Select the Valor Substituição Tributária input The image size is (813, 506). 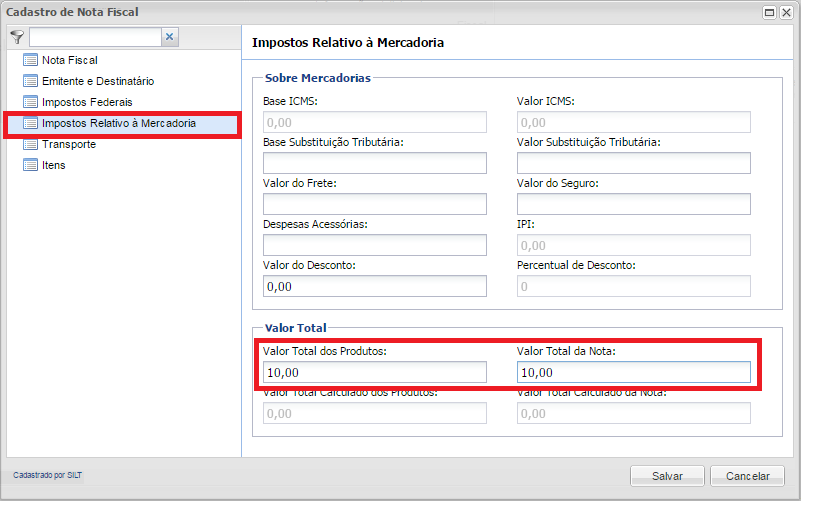click(633, 163)
